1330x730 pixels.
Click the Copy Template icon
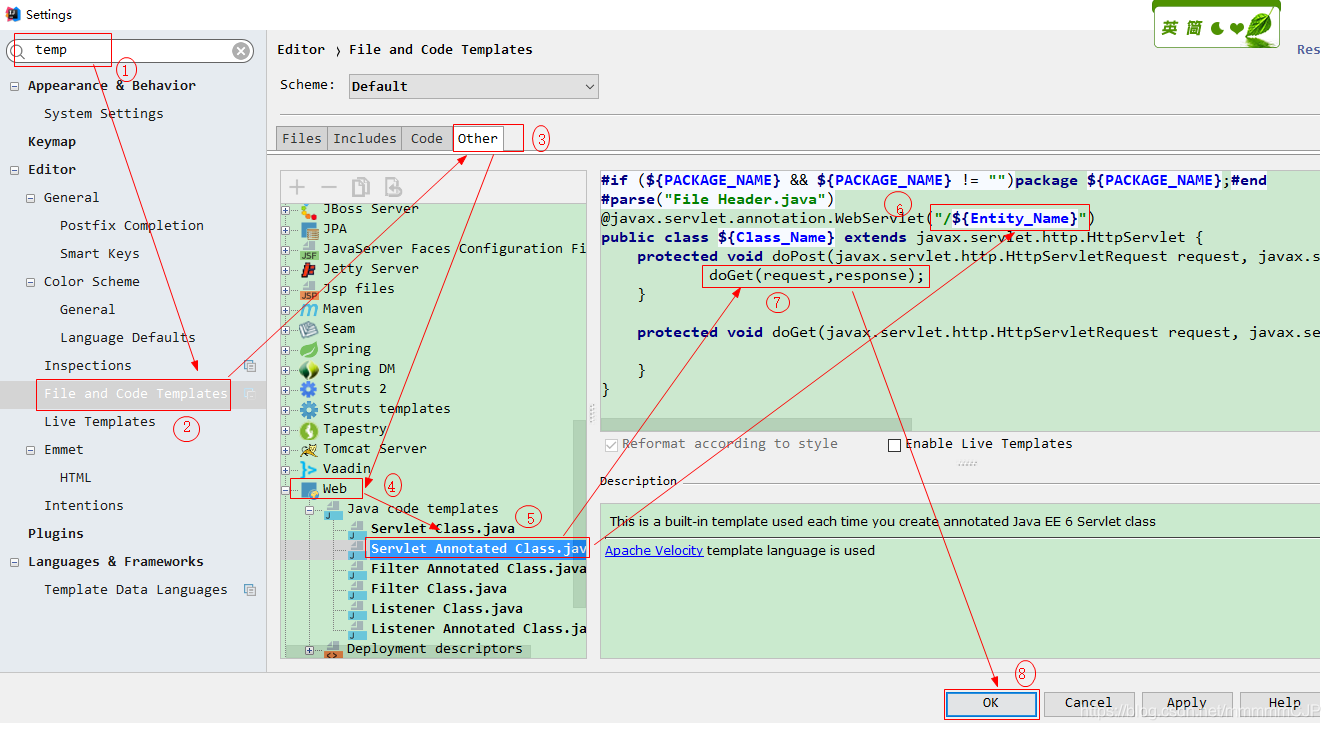(x=360, y=187)
